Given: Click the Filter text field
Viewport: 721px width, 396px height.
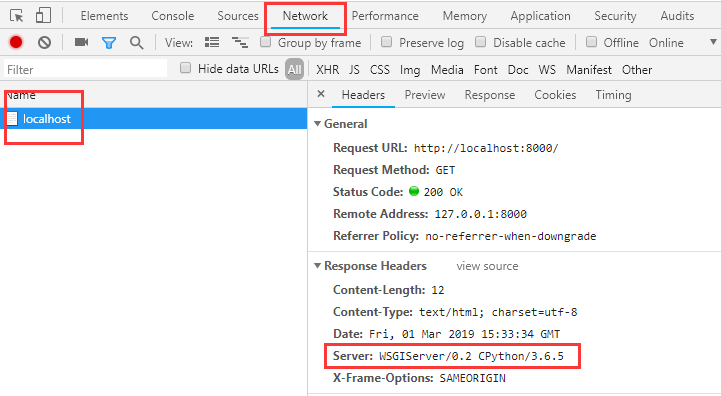Looking at the screenshot, I should coord(86,69).
